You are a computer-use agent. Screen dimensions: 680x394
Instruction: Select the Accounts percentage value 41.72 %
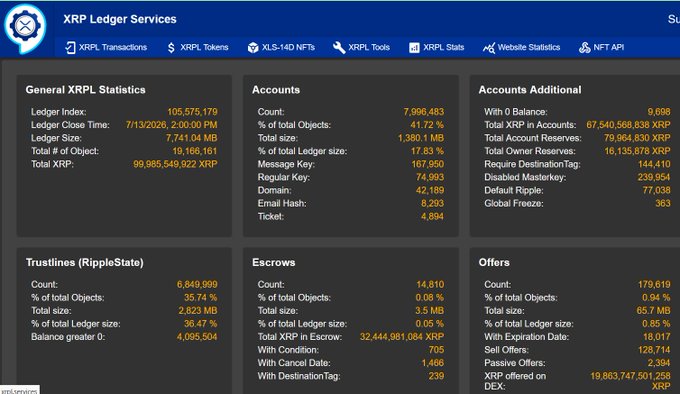coord(427,125)
